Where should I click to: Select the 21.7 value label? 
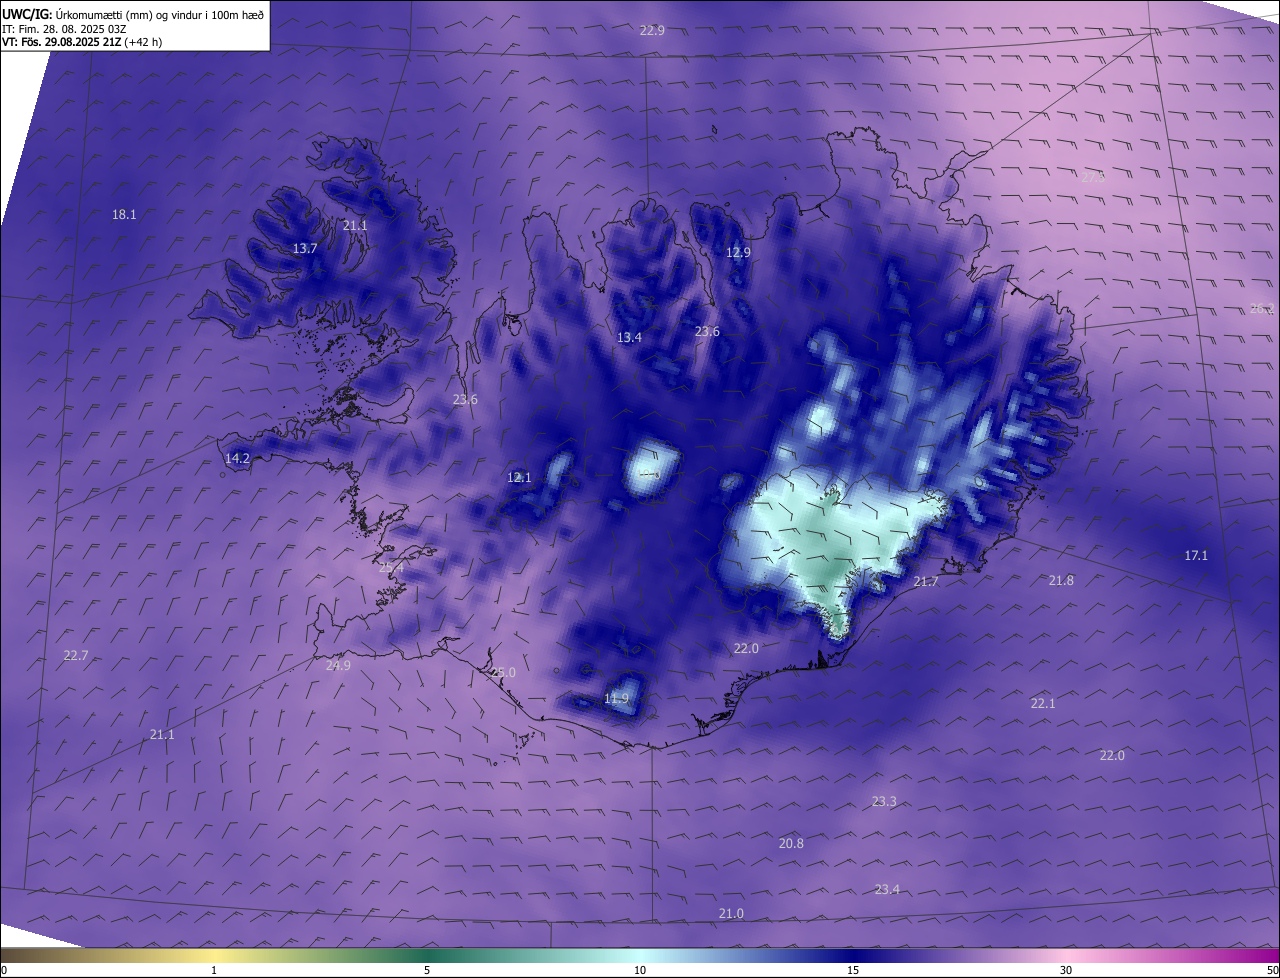click(926, 581)
